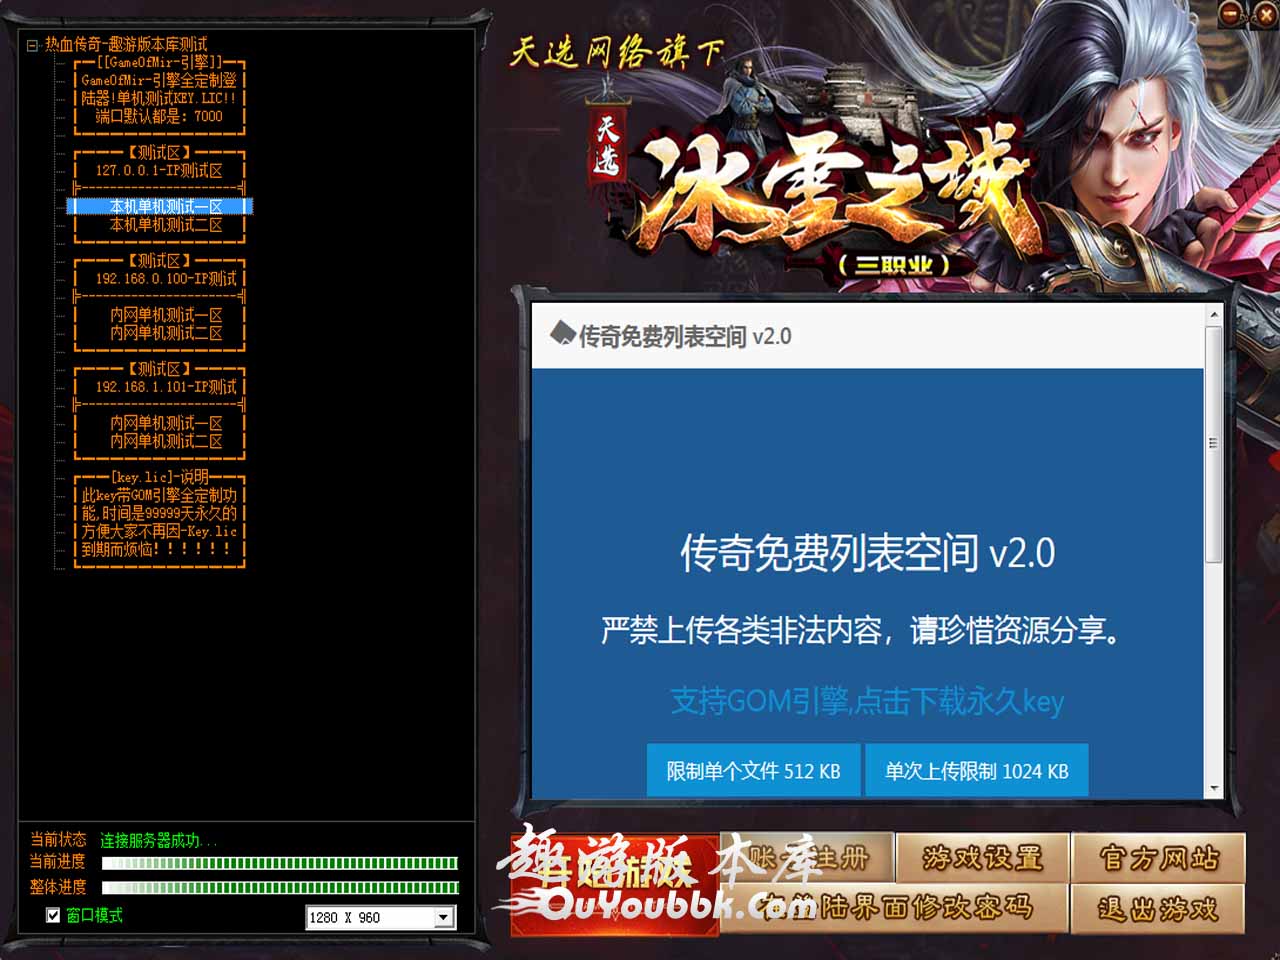
Task: Click the 支持GOM引擎 download key link
Action: [x=867, y=701]
